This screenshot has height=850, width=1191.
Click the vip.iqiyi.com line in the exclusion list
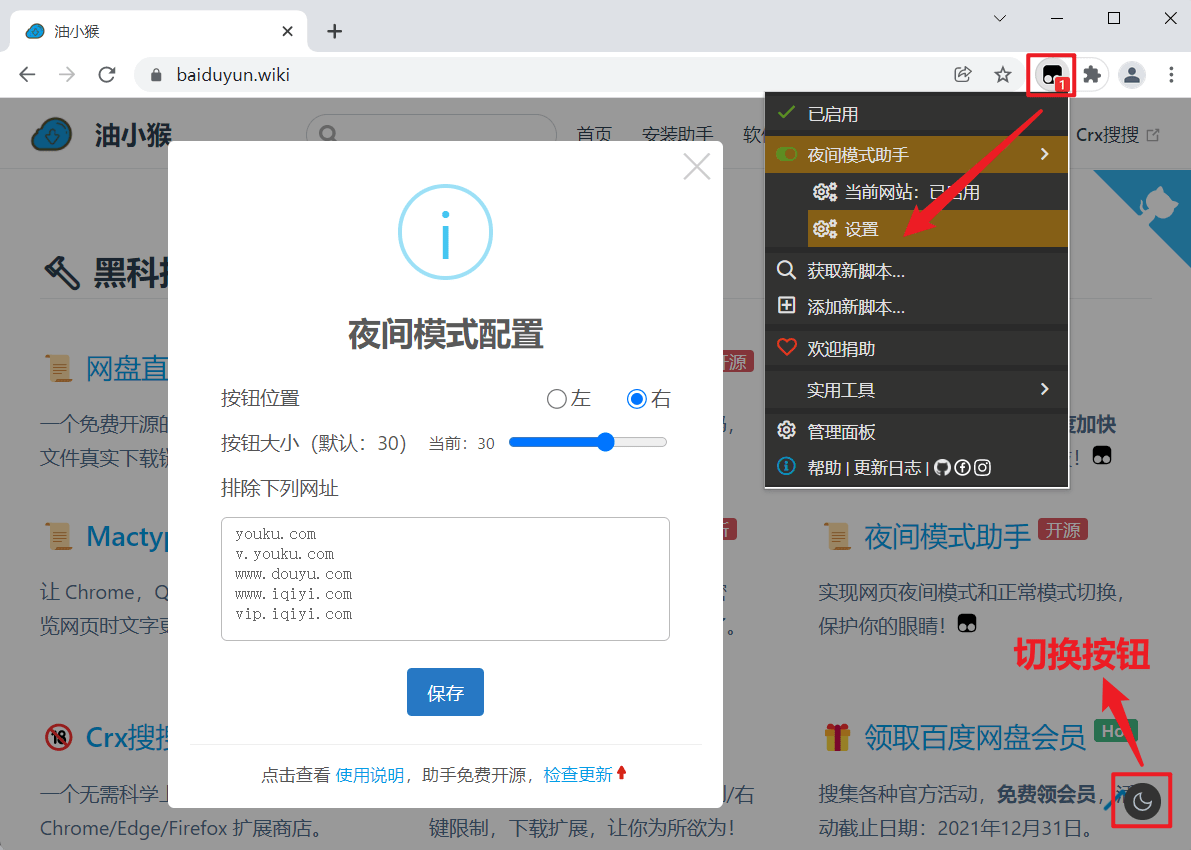(x=294, y=614)
